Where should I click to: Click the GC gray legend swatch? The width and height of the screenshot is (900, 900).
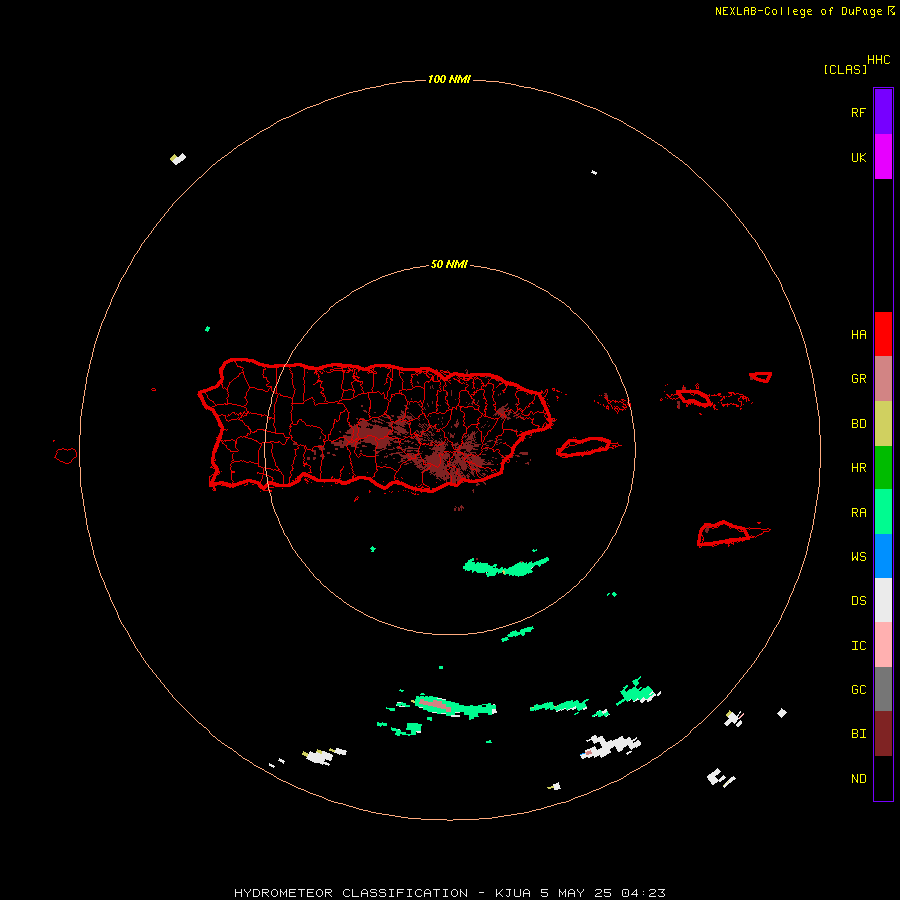pyautogui.click(x=883, y=689)
